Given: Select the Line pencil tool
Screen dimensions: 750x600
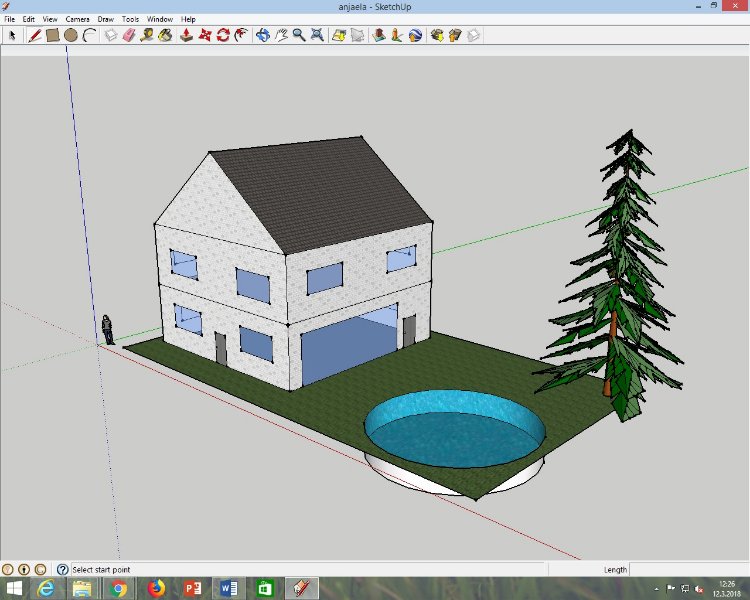Looking at the screenshot, I should point(34,35).
